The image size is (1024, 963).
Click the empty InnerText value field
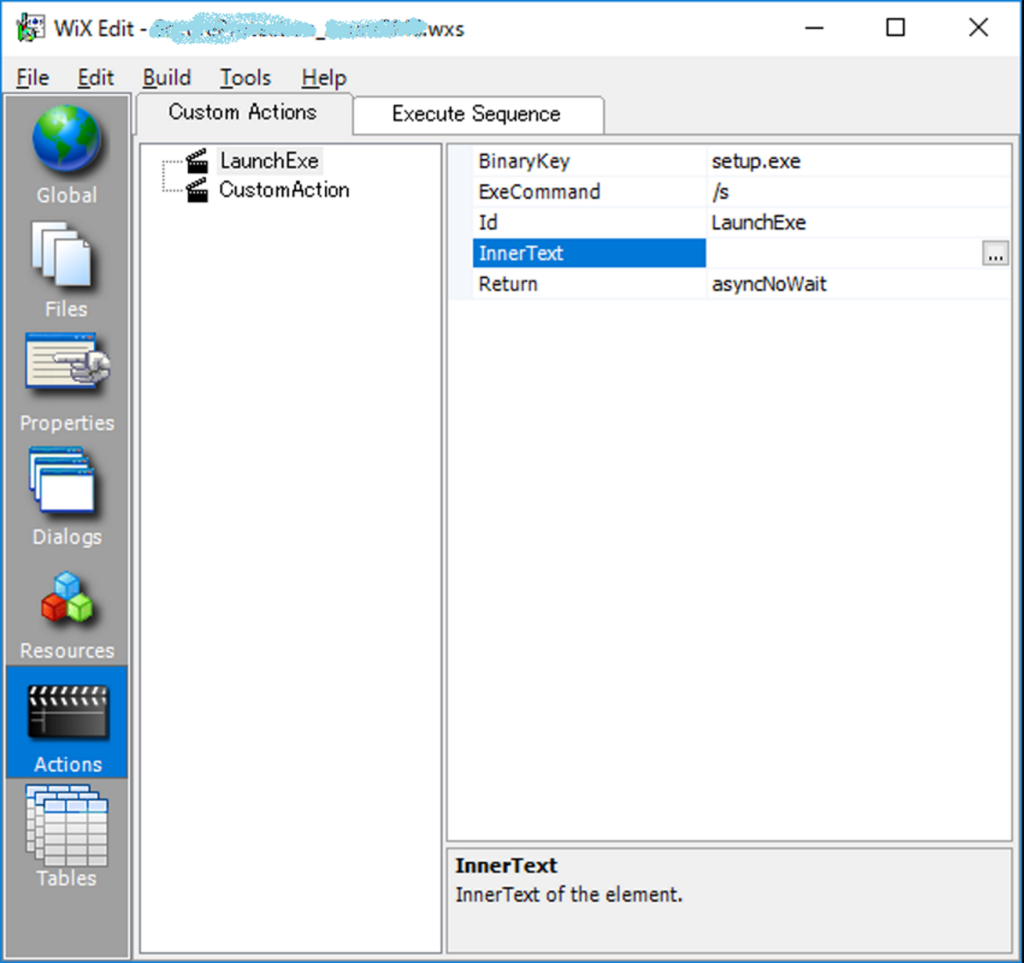844,253
